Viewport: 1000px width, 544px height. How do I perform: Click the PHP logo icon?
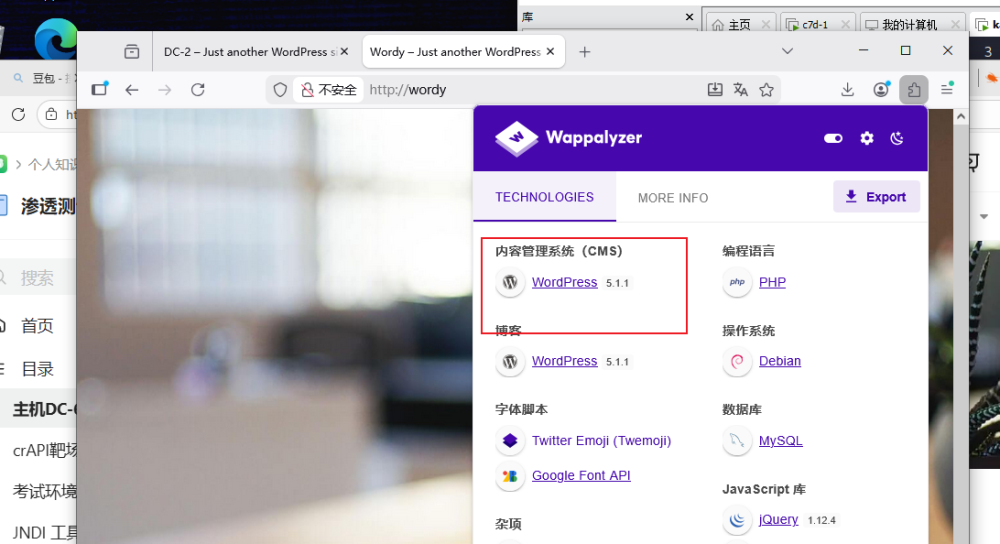[x=737, y=282]
